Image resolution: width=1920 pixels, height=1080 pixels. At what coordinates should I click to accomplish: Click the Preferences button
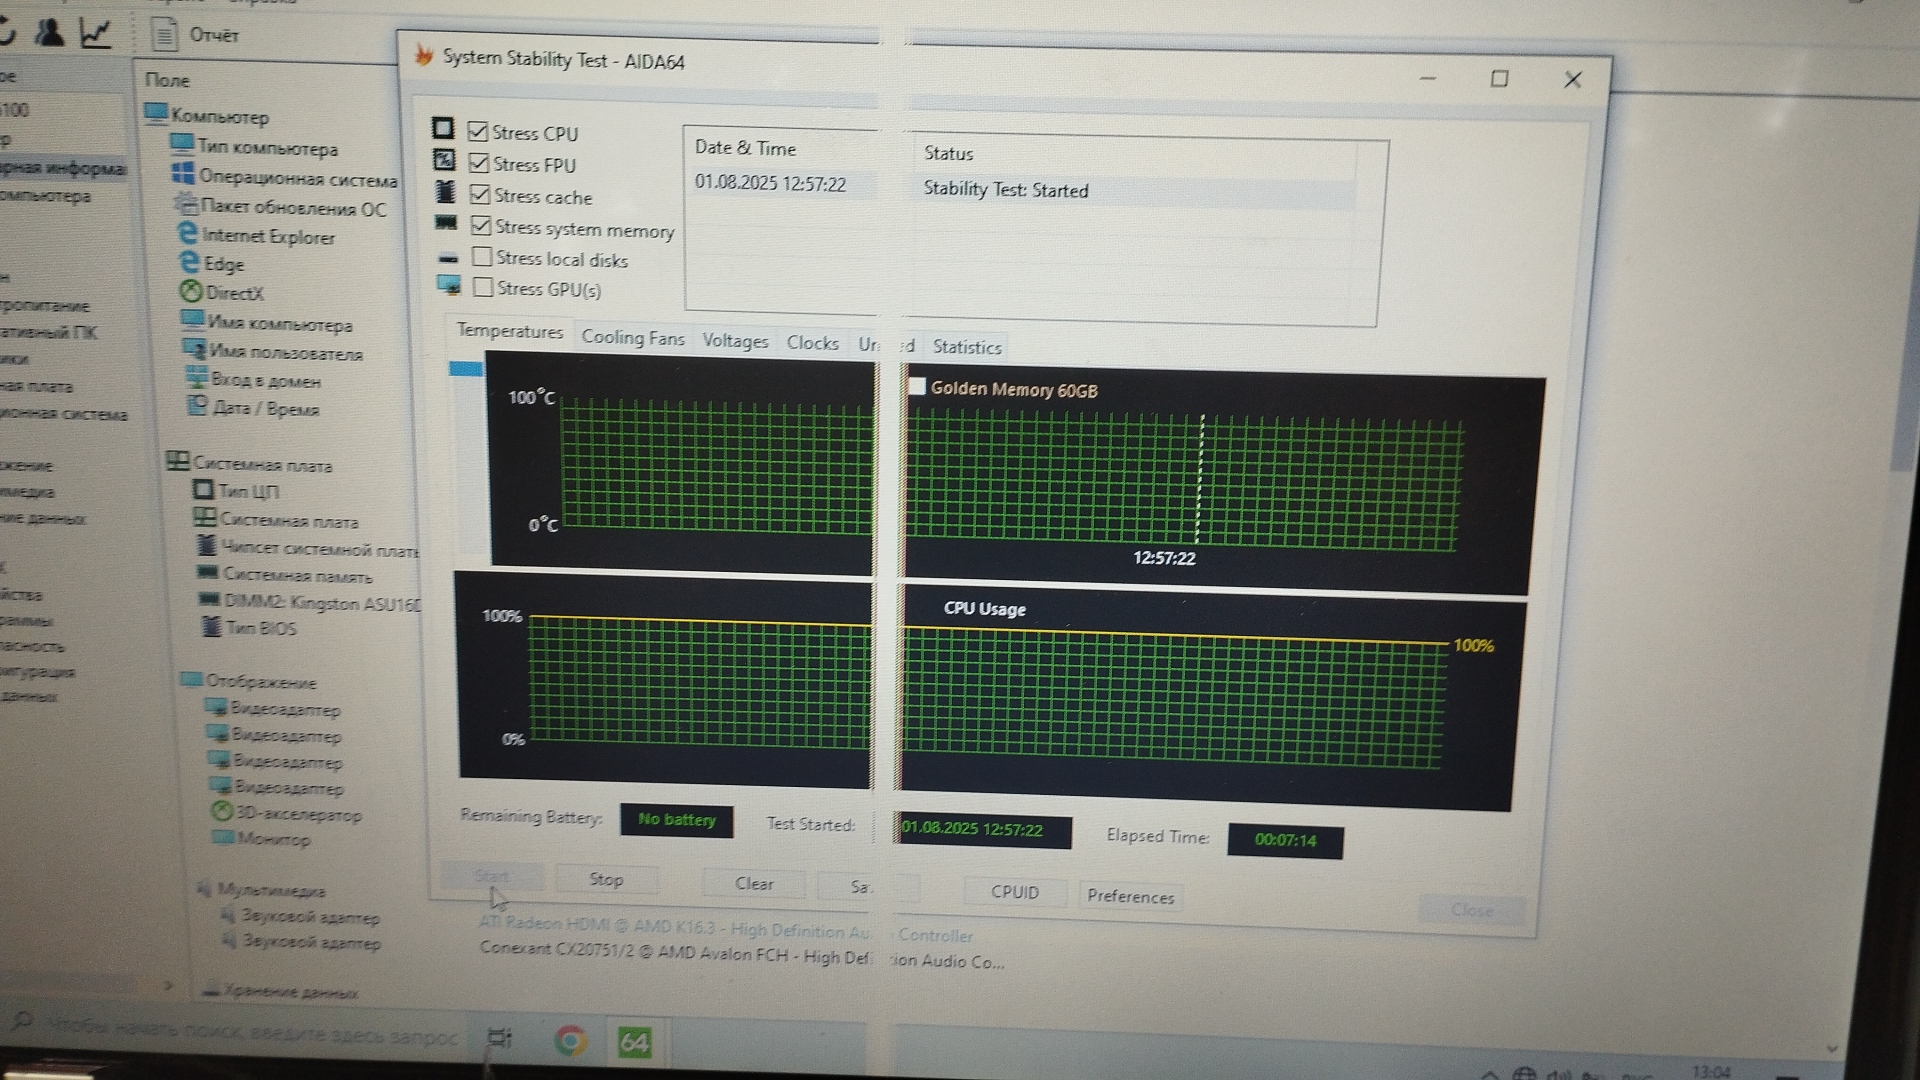[x=1130, y=896]
